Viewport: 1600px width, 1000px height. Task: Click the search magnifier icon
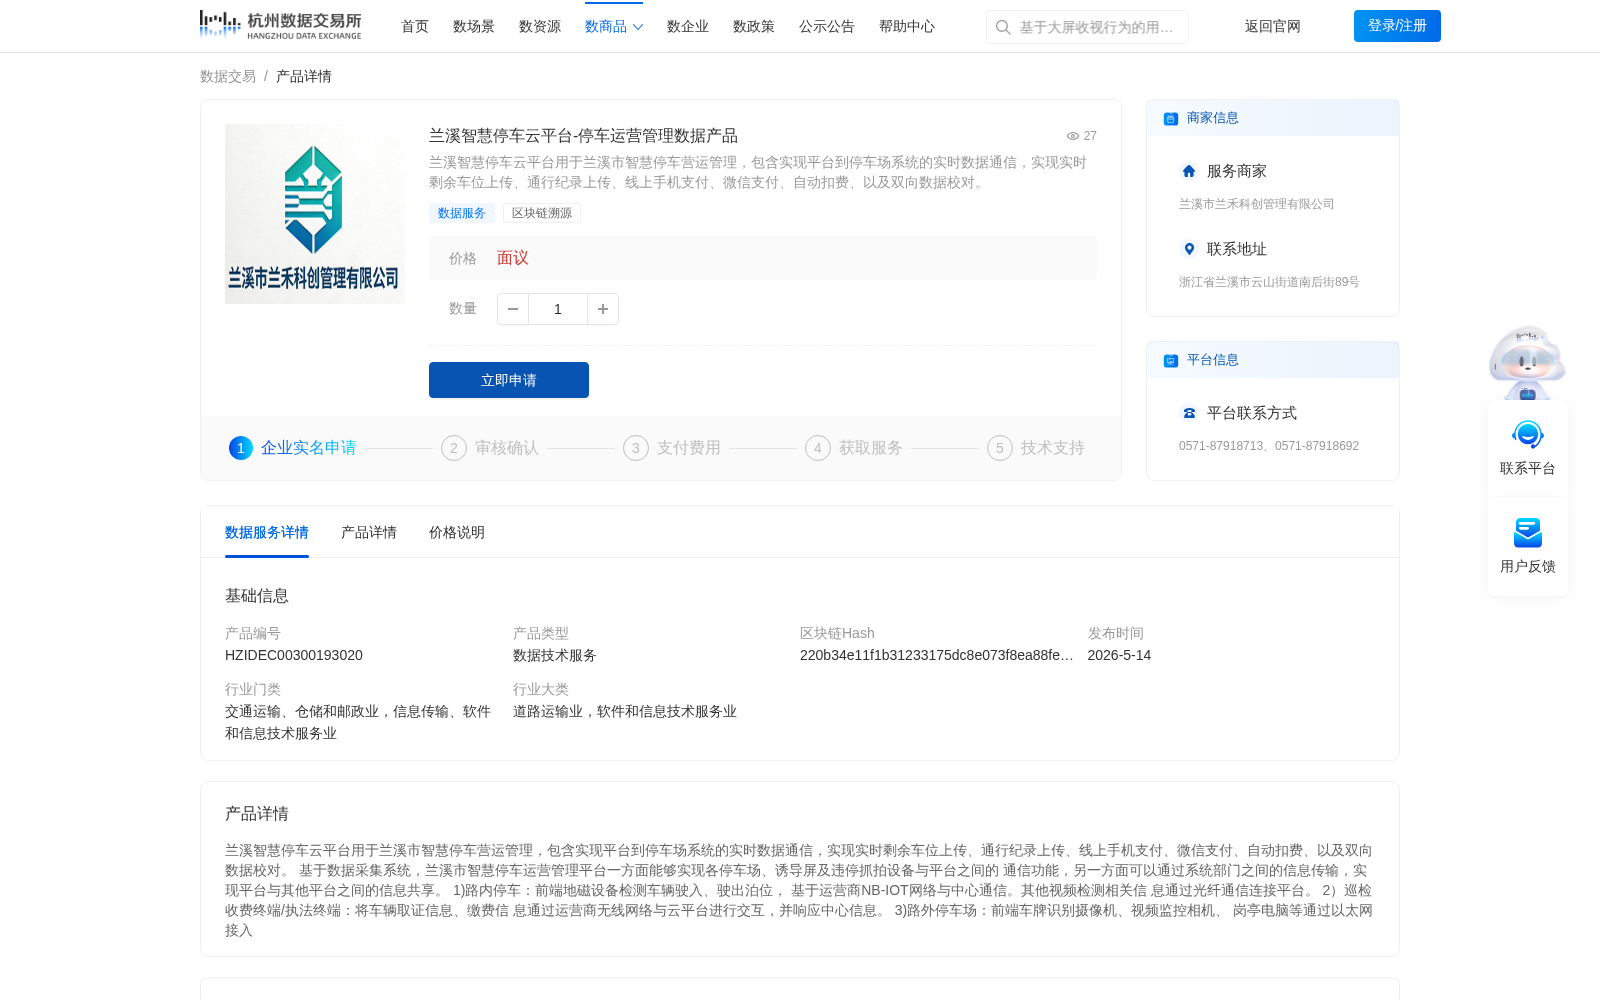click(x=1003, y=27)
